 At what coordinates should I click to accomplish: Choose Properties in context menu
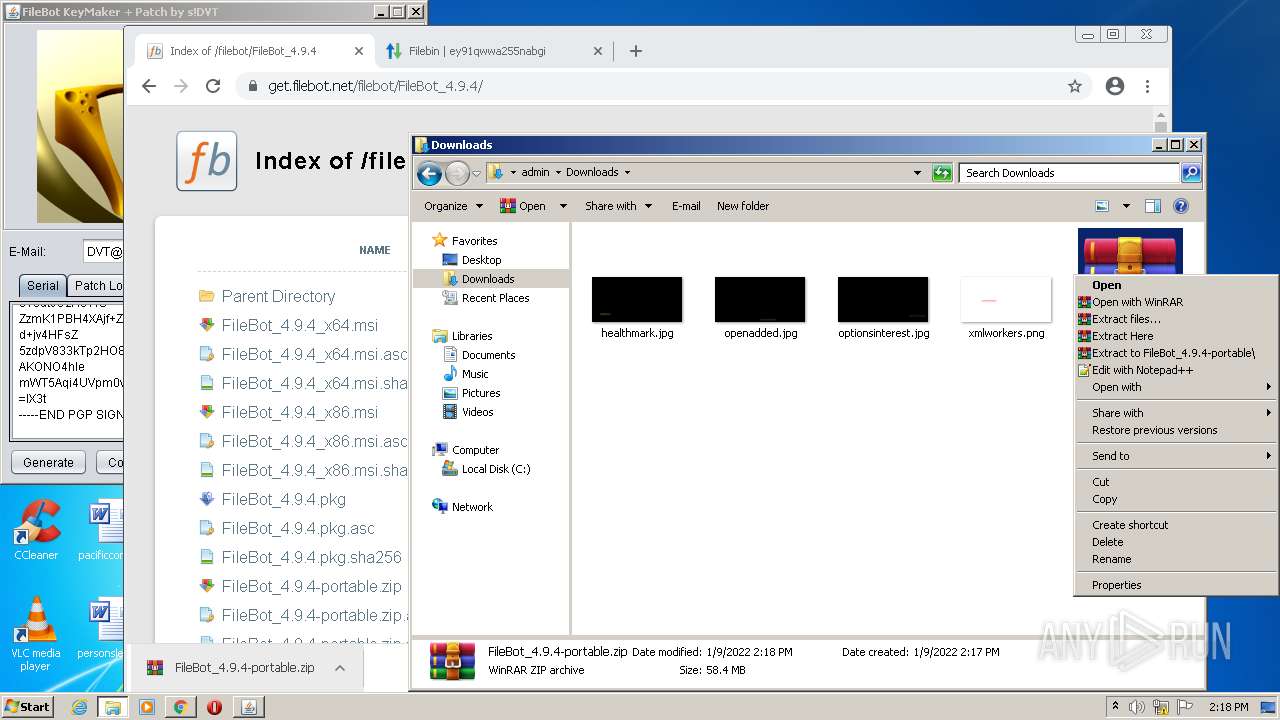[x=1176, y=585]
